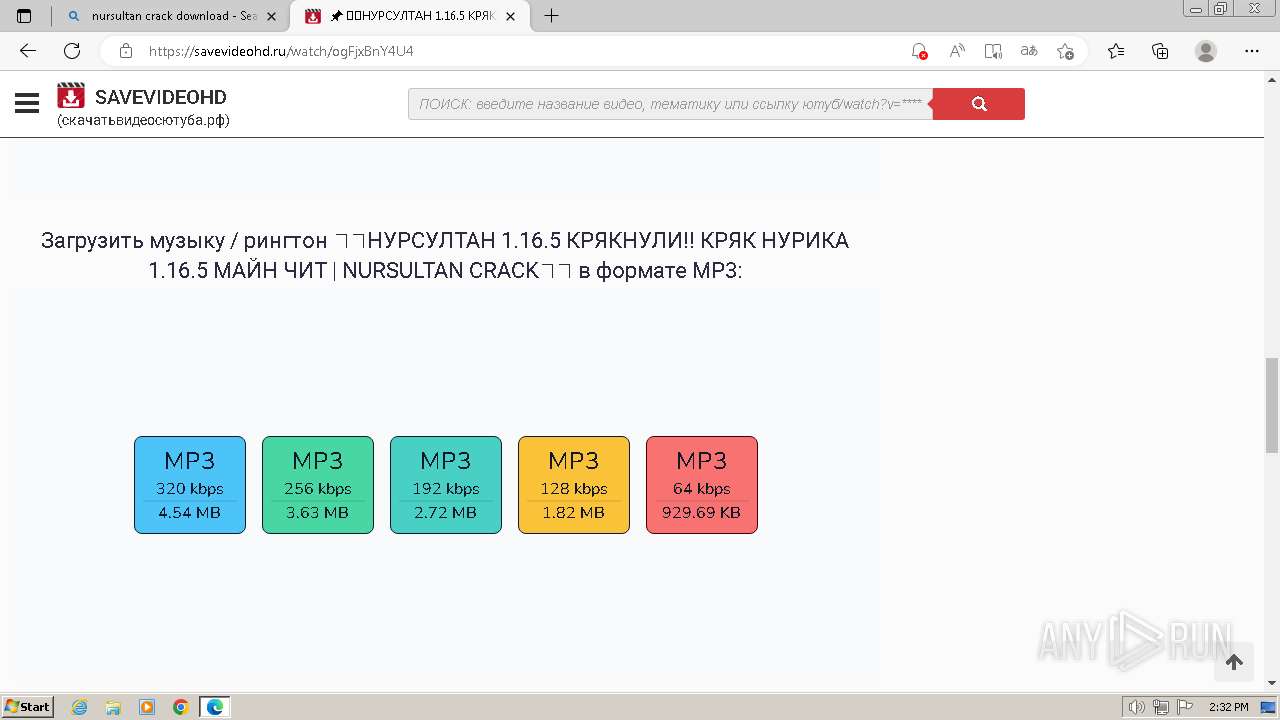Open the network tray icon
Image resolution: width=1280 pixels, height=720 pixels.
(x=1161, y=707)
